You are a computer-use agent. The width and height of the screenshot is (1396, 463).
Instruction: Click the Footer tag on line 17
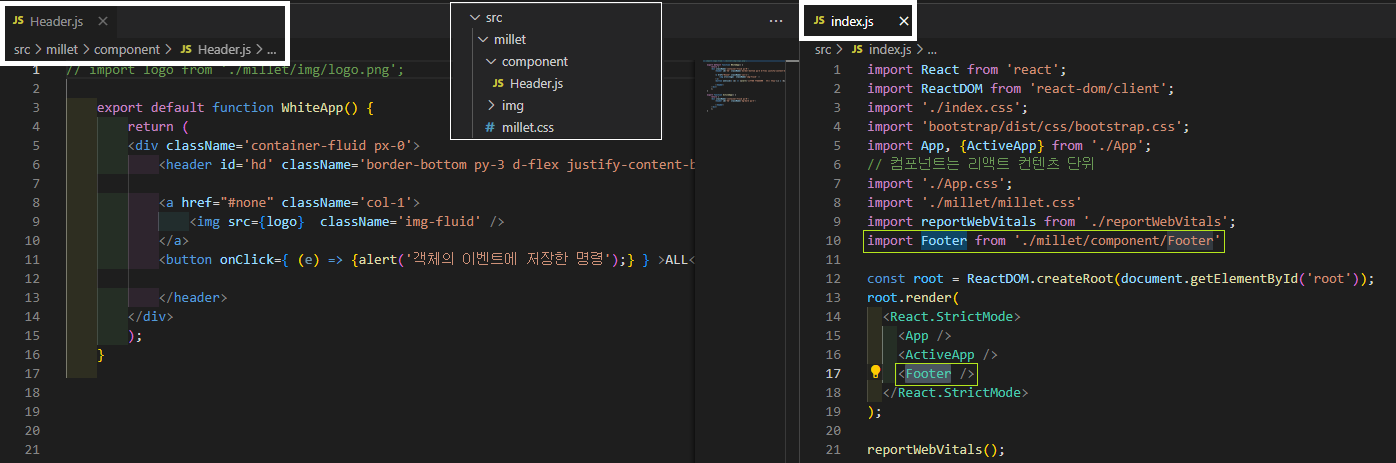(928, 374)
